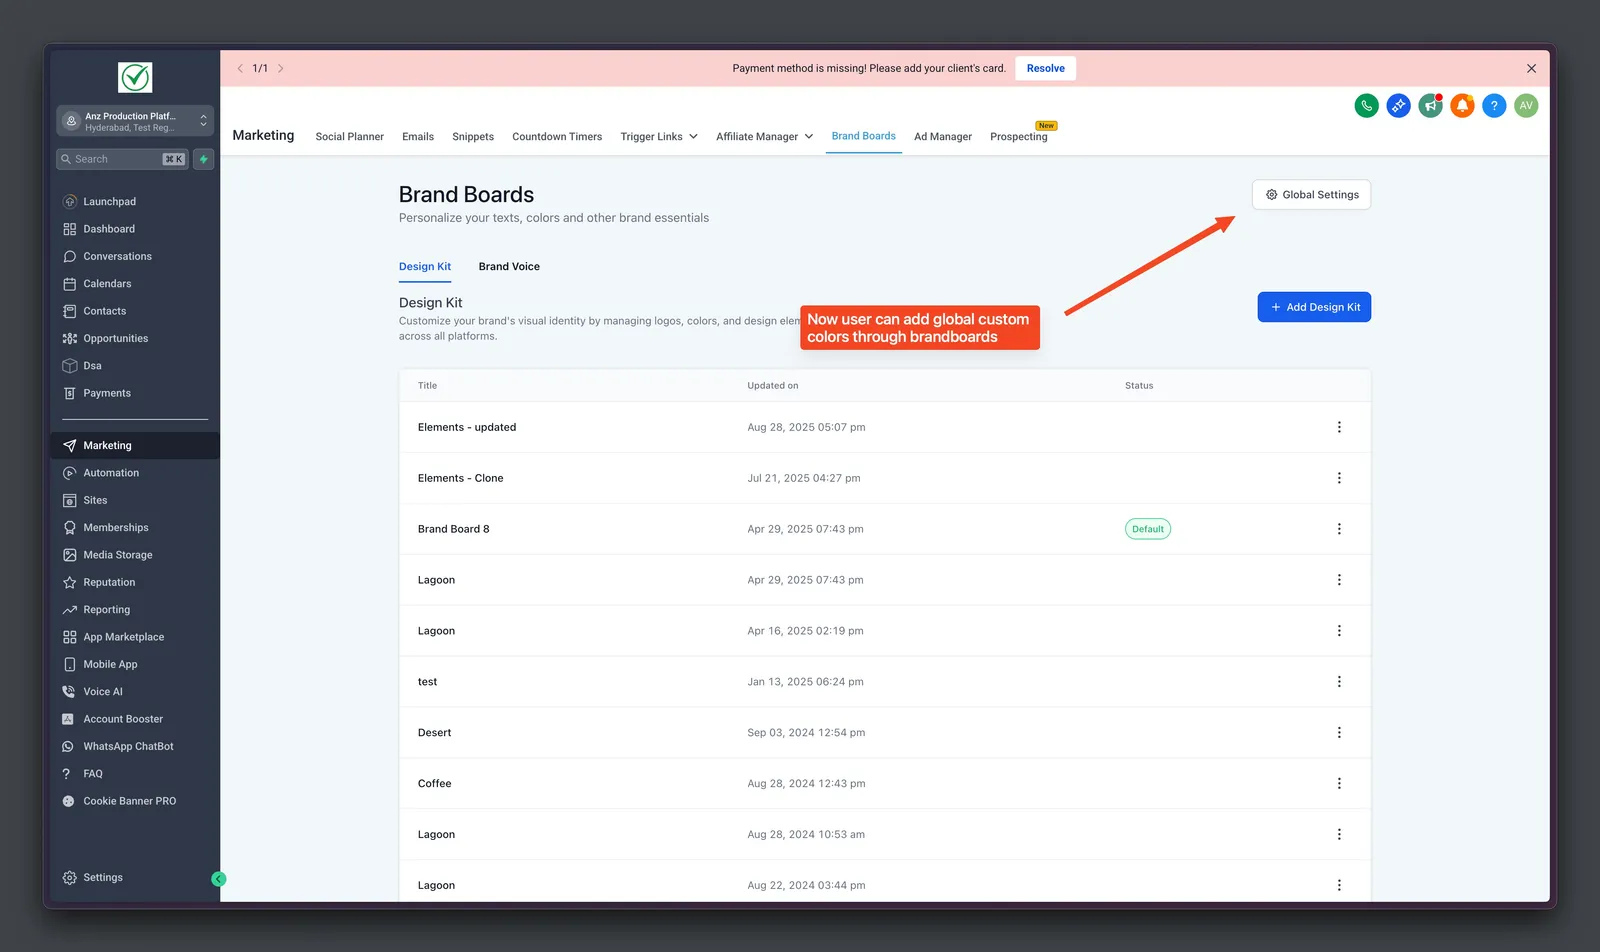Open Global Settings
This screenshot has height=952, width=1600.
(x=1311, y=195)
